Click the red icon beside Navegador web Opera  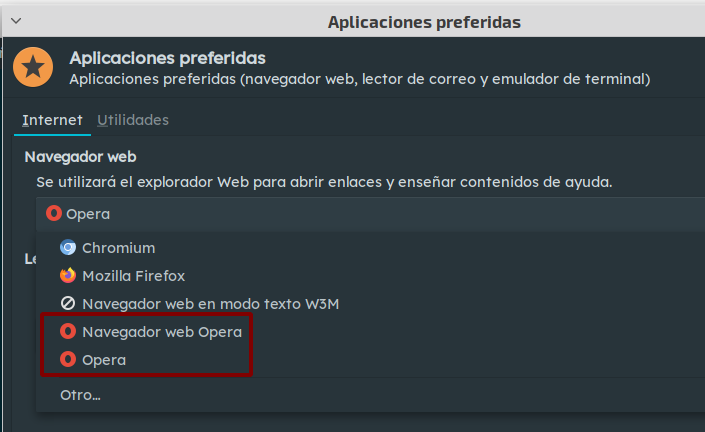pos(68,332)
